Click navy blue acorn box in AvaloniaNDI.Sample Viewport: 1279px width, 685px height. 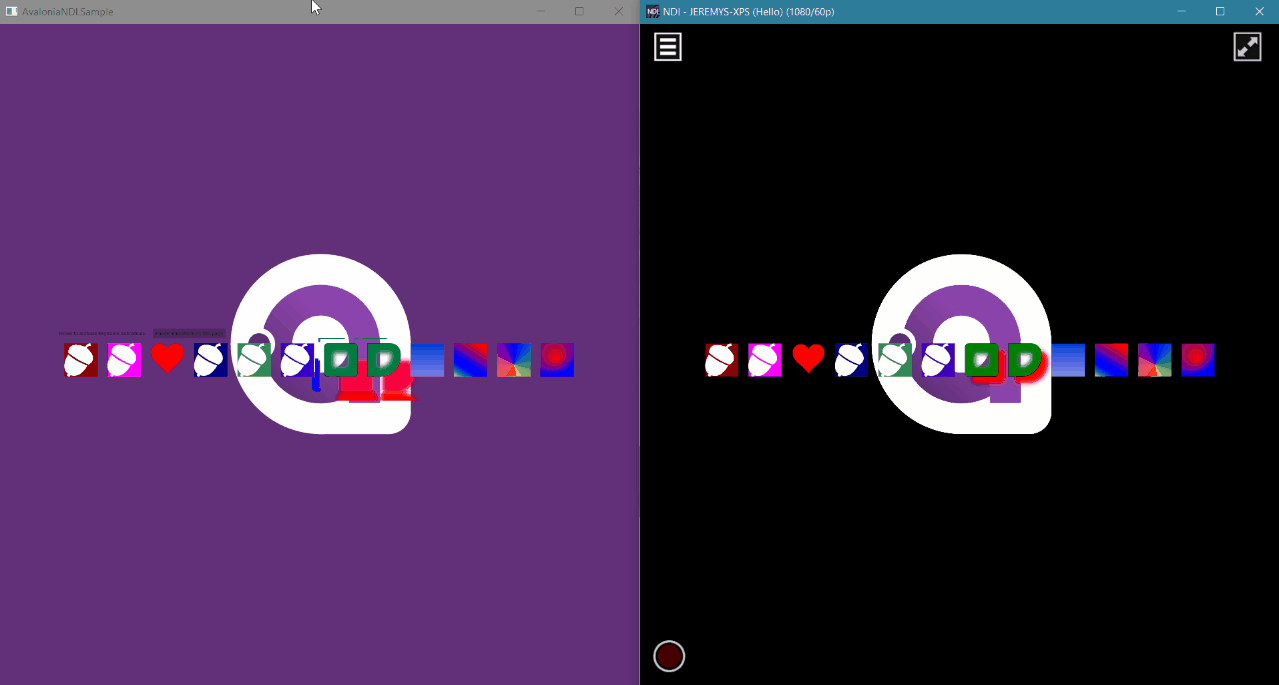pyautogui.click(x=211, y=360)
